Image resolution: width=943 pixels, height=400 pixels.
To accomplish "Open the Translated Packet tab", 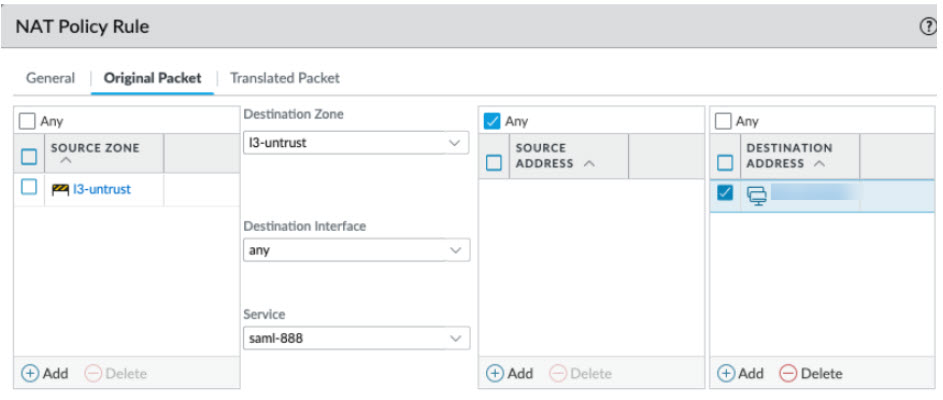I will [x=285, y=77].
